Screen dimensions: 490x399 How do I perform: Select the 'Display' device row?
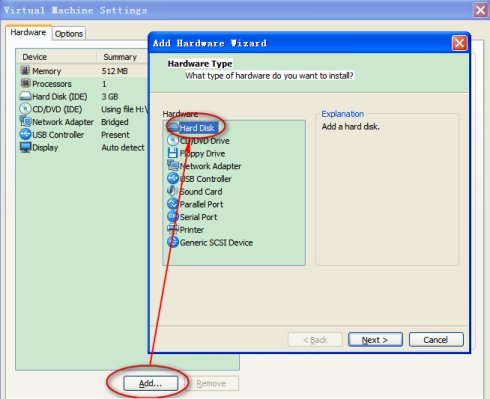coord(83,147)
